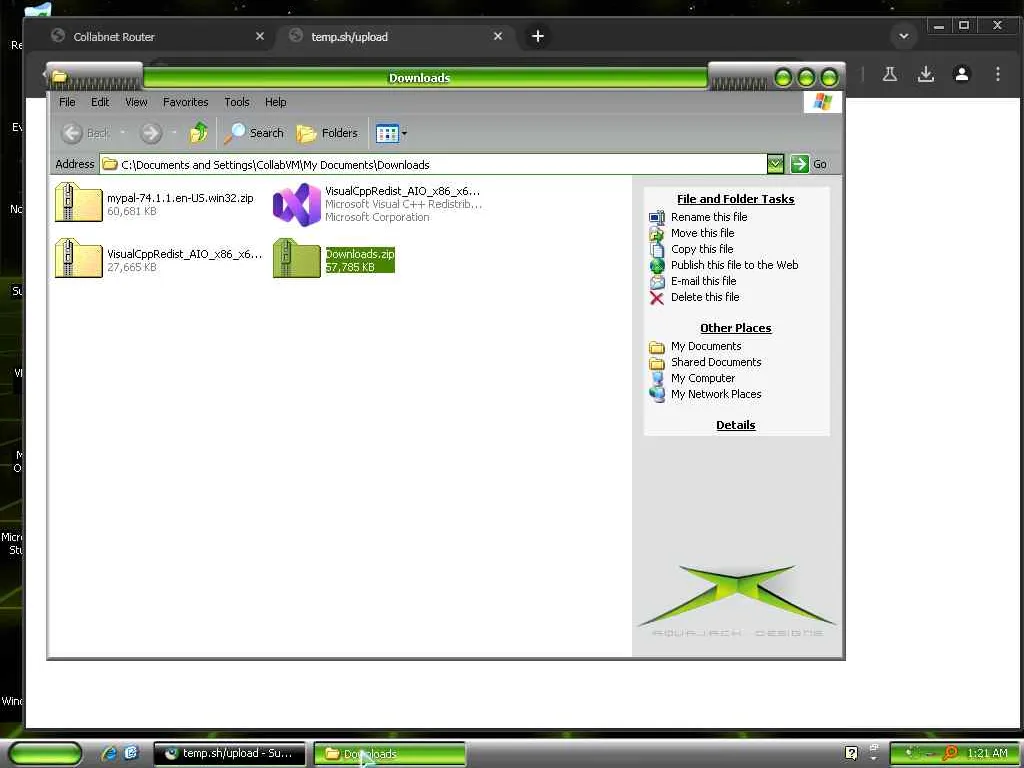Image resolution: width=1024 pixels, height=768 pixels.
Task: Click Publish this file to the Web
Action: tap(735, 265)
